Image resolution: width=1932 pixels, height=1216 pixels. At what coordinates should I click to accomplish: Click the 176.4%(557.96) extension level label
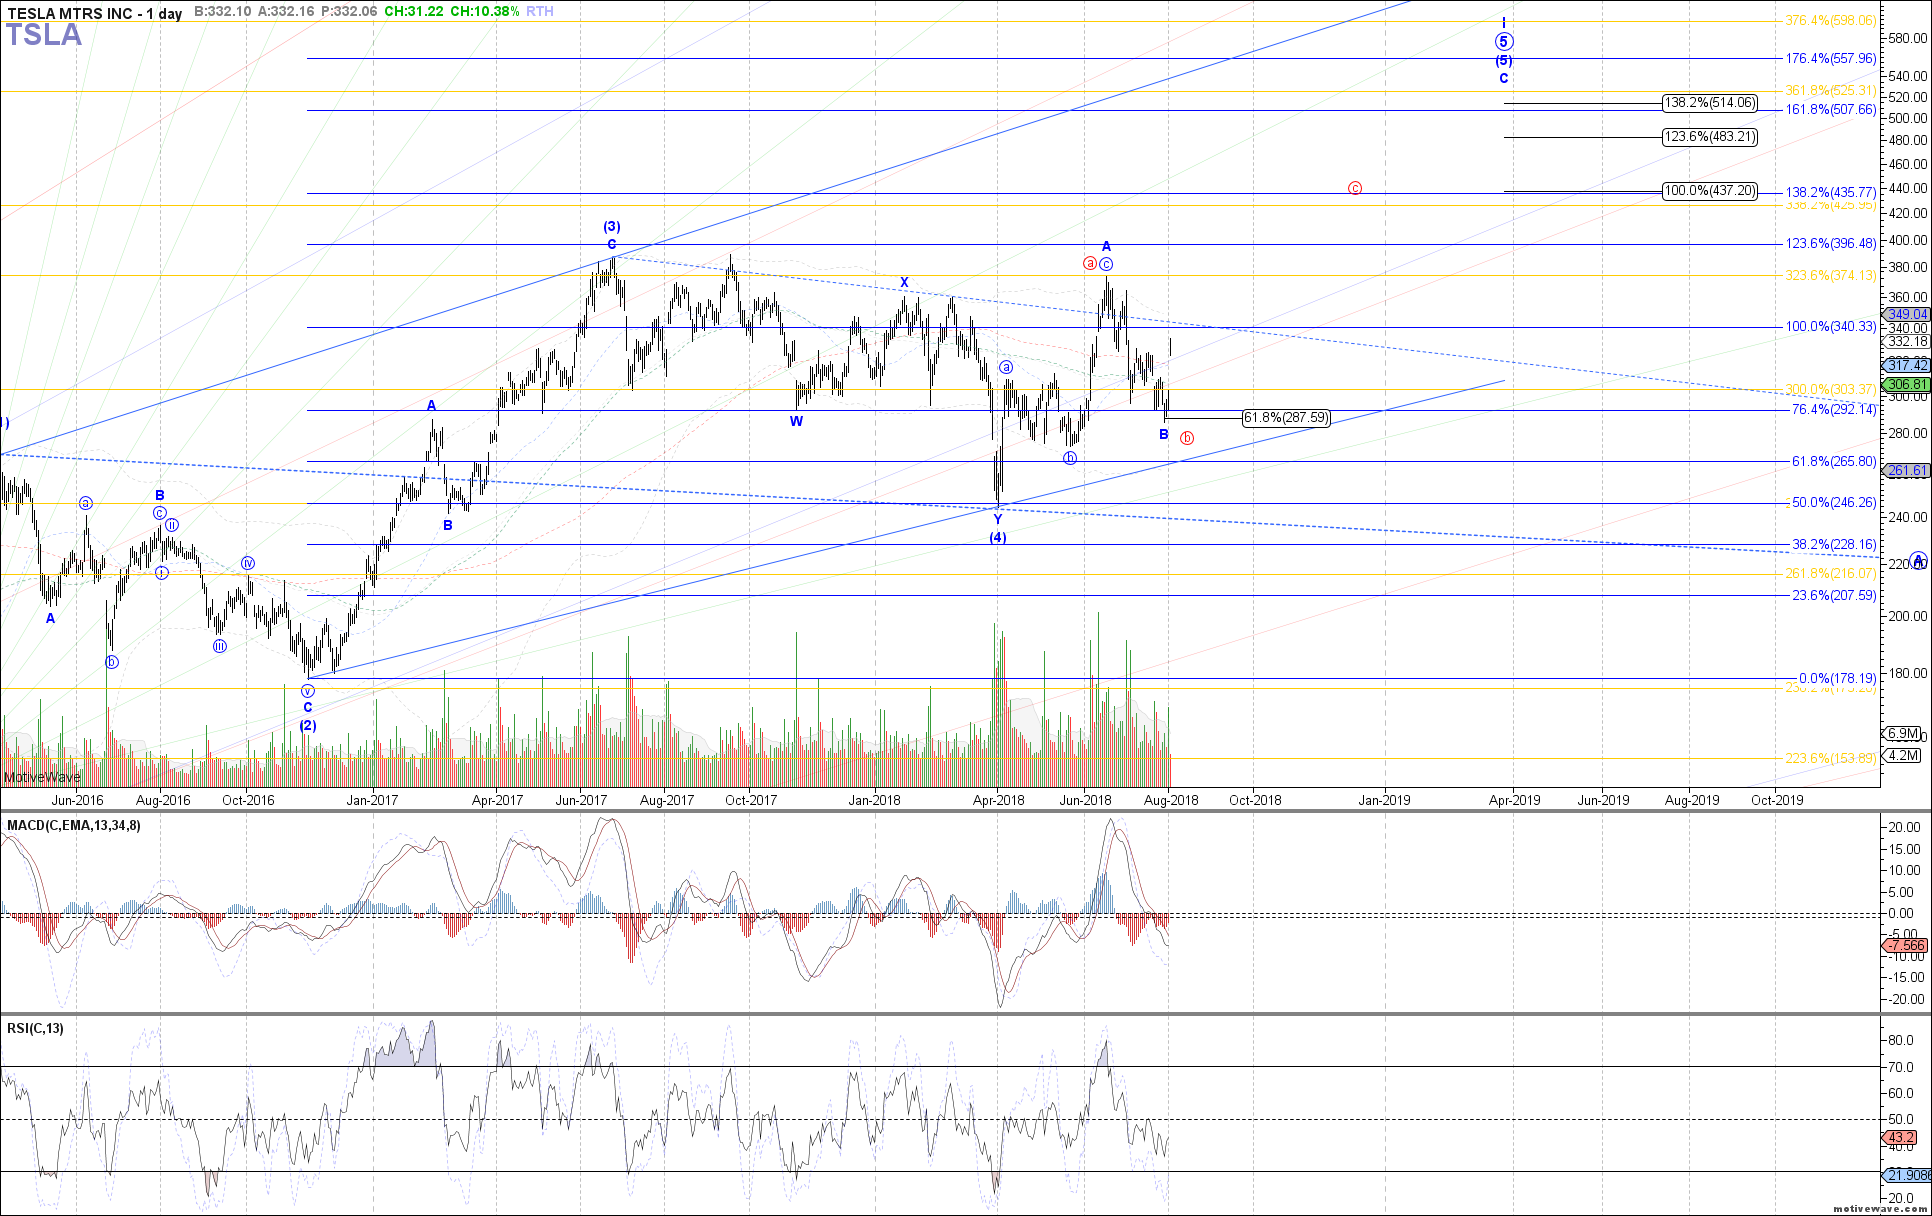(x=1831, y=58)
